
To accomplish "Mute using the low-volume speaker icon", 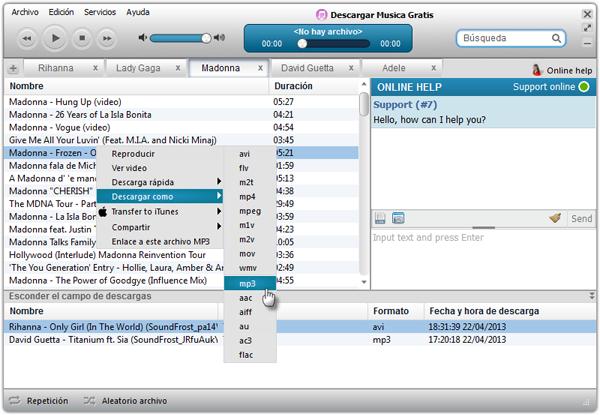I will point(143,37).
